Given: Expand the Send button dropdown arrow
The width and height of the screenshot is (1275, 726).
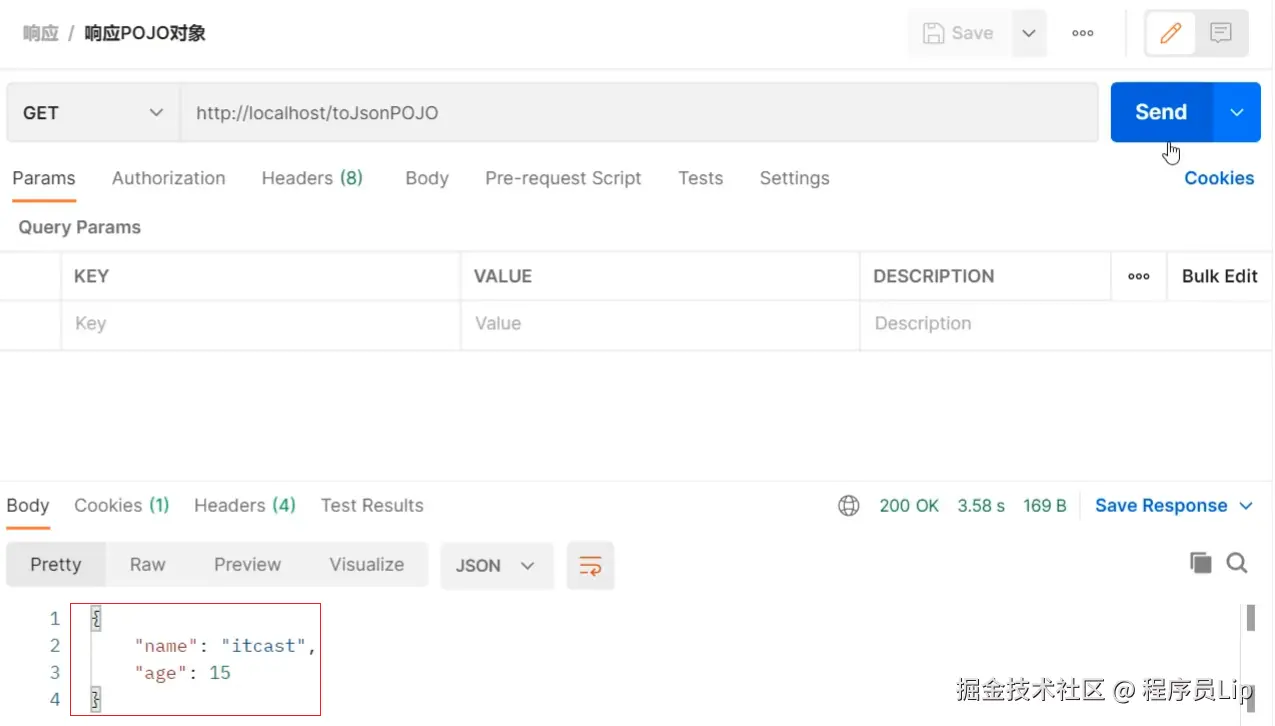Looking at the screenshot, I should pyautogui.click(x=1237, y=112).
